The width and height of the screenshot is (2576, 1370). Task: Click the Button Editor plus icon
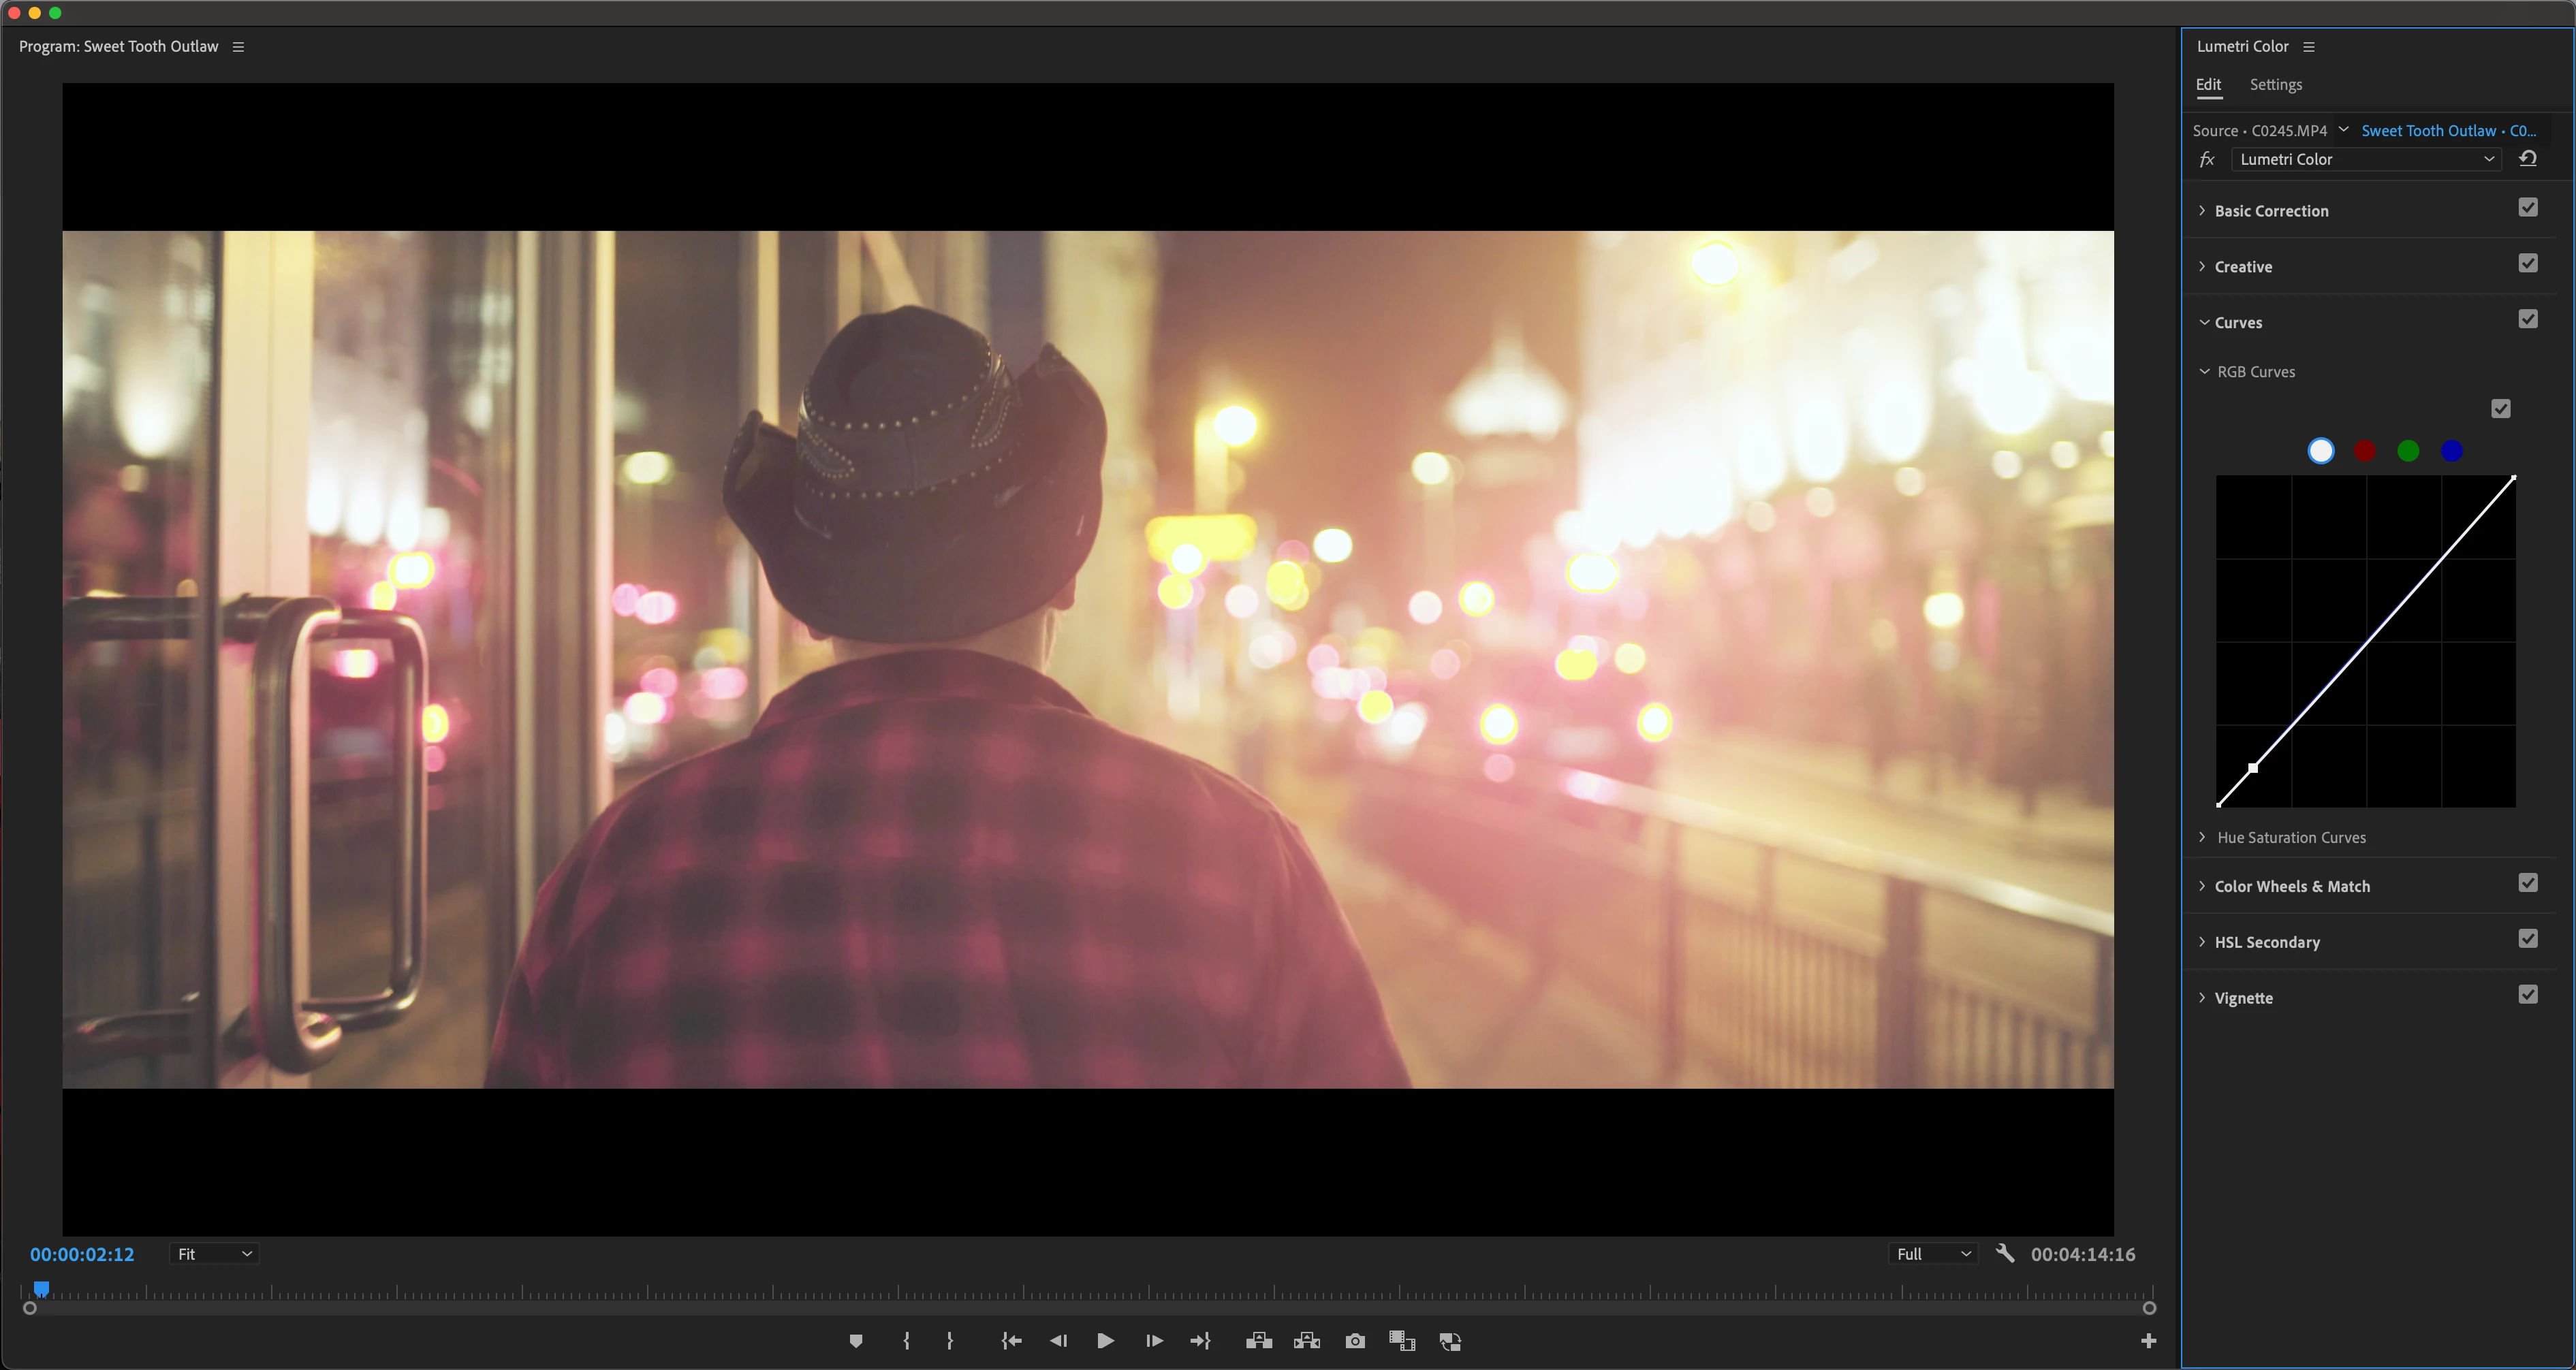pos(2147,1341)
